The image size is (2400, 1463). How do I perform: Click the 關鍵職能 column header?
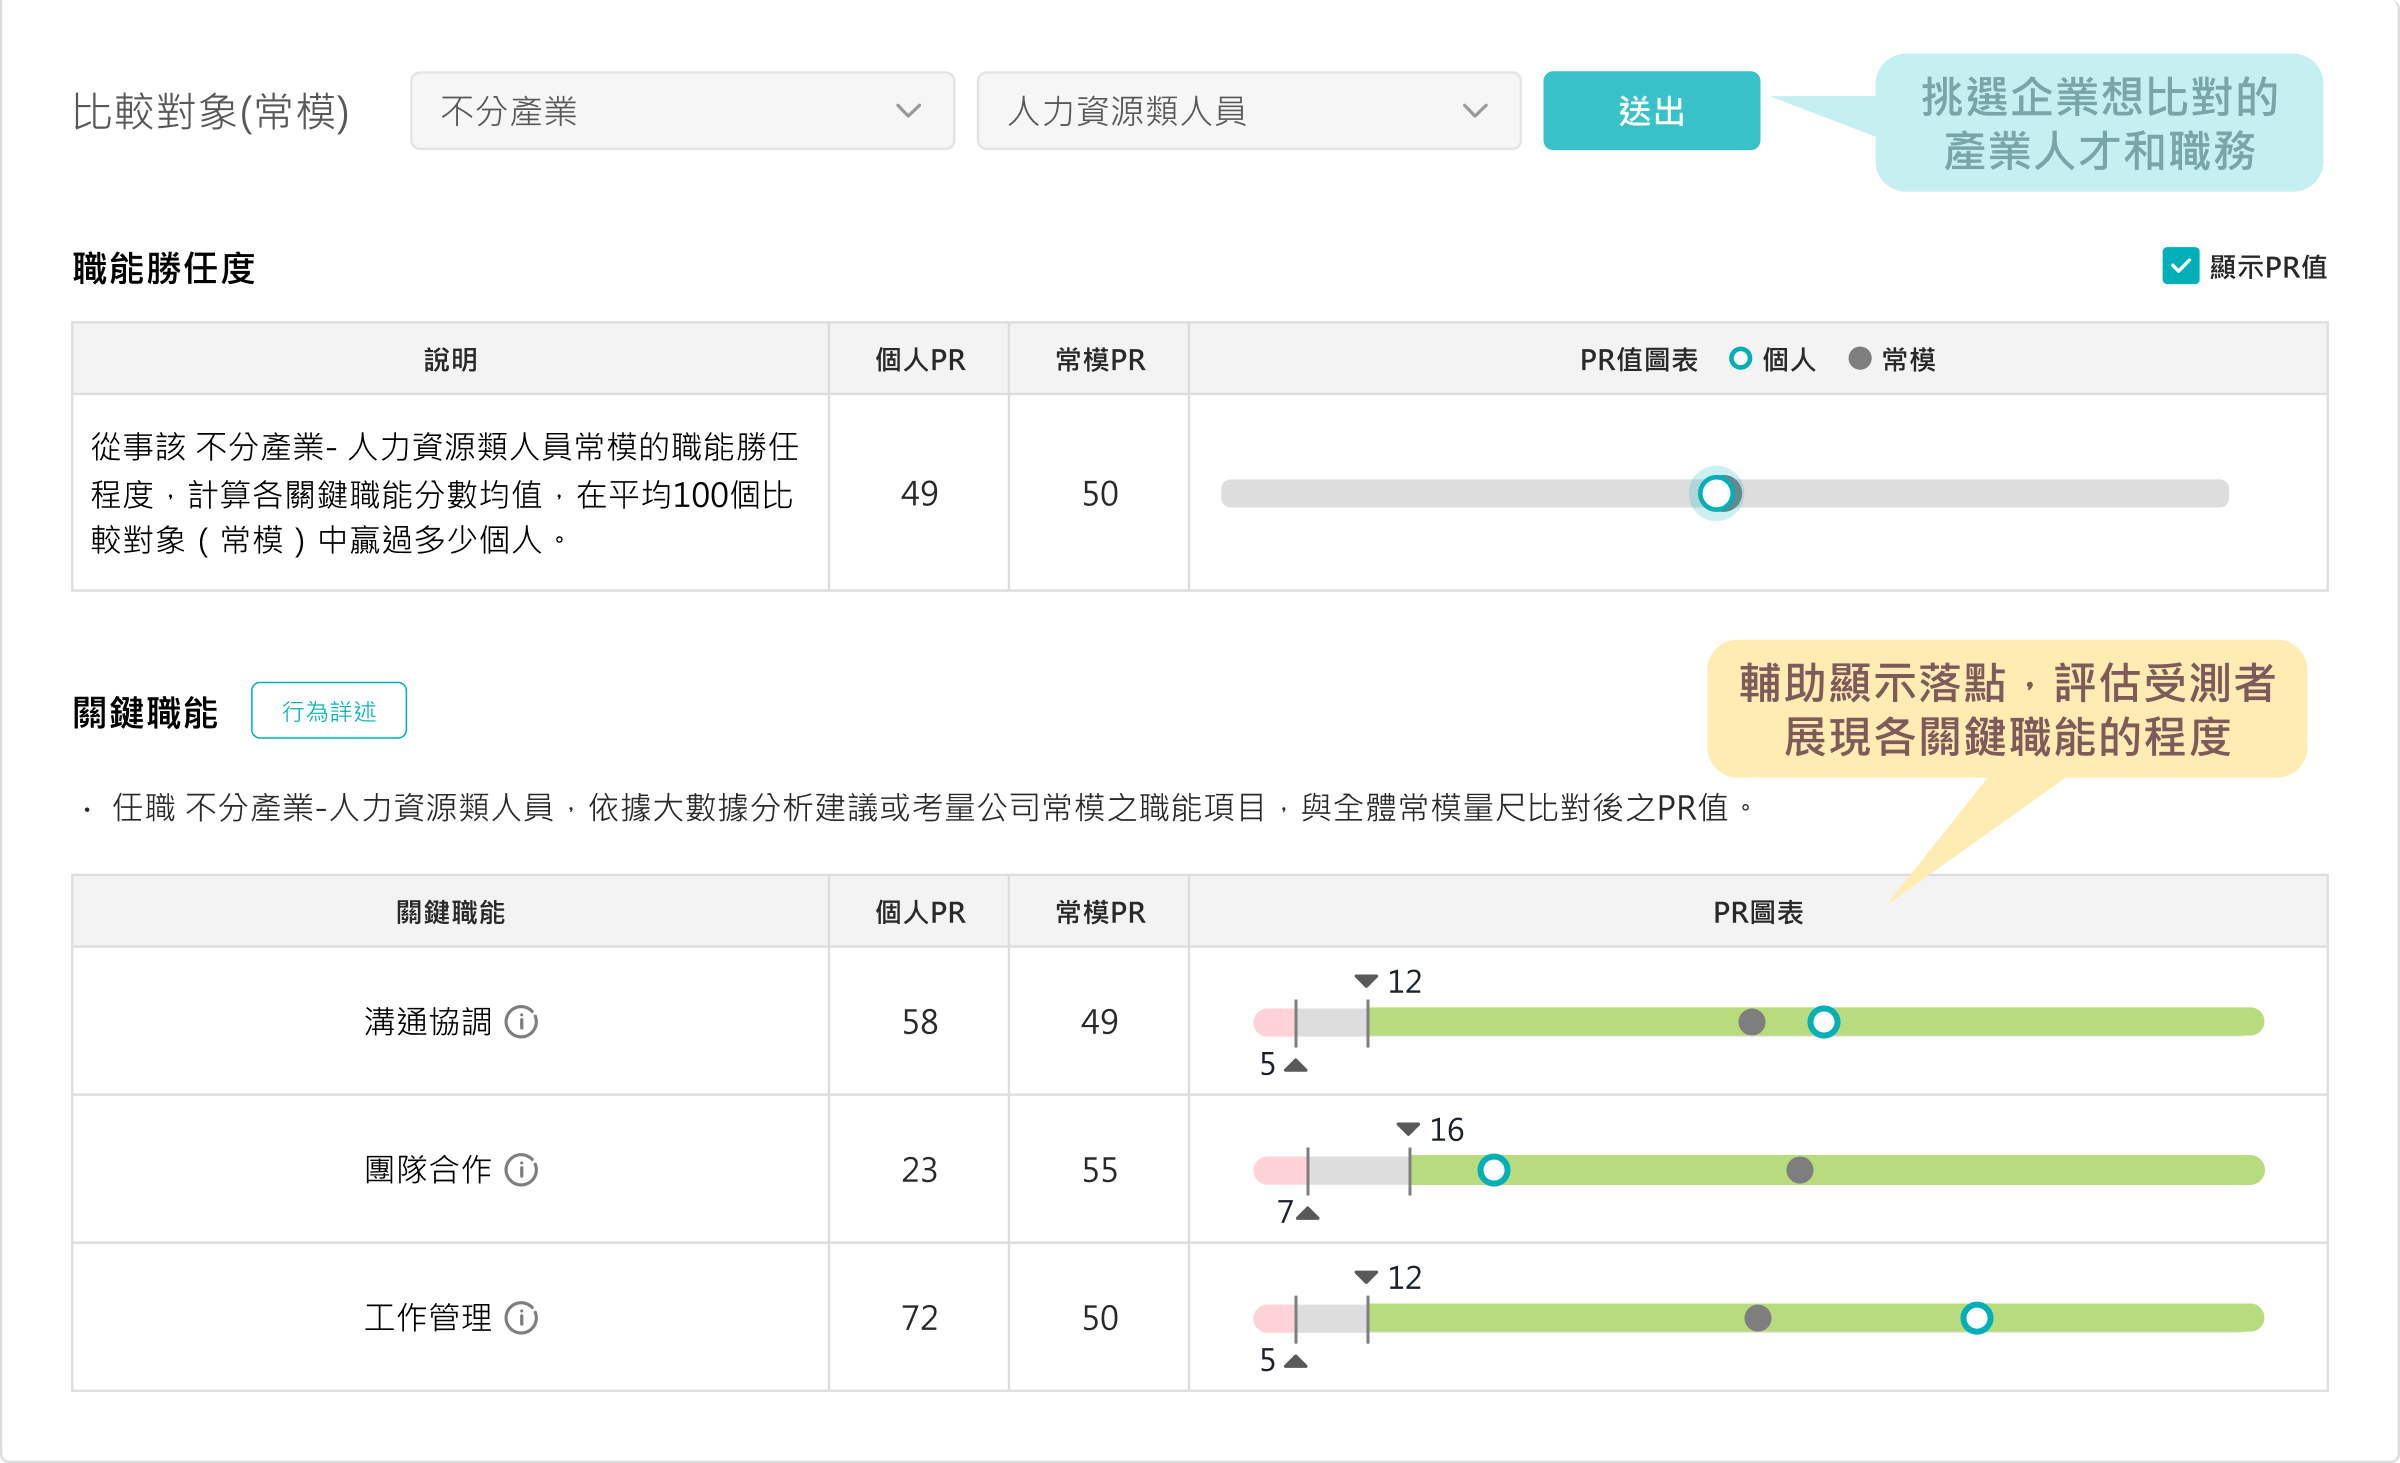[x=449, y=911]
